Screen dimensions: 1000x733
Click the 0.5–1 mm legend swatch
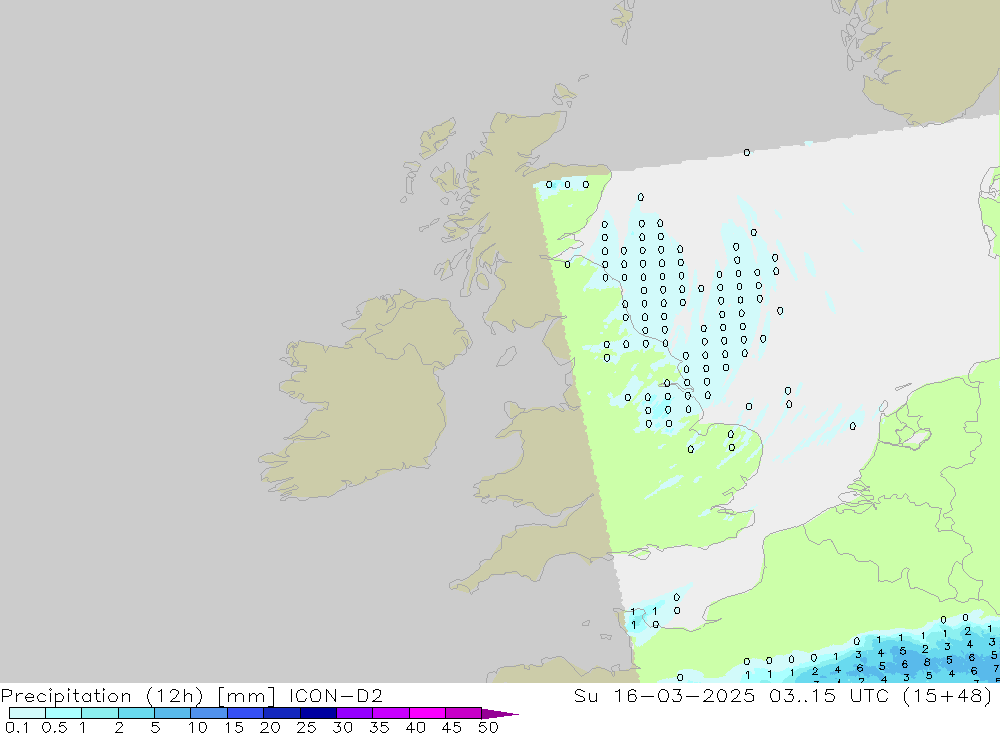click(x=64, y=713)
